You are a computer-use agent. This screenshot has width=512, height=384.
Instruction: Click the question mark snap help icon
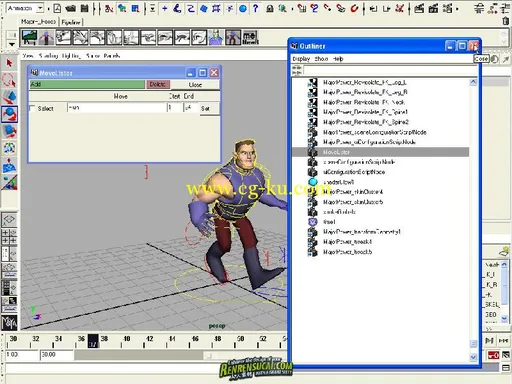click(255, 8)
